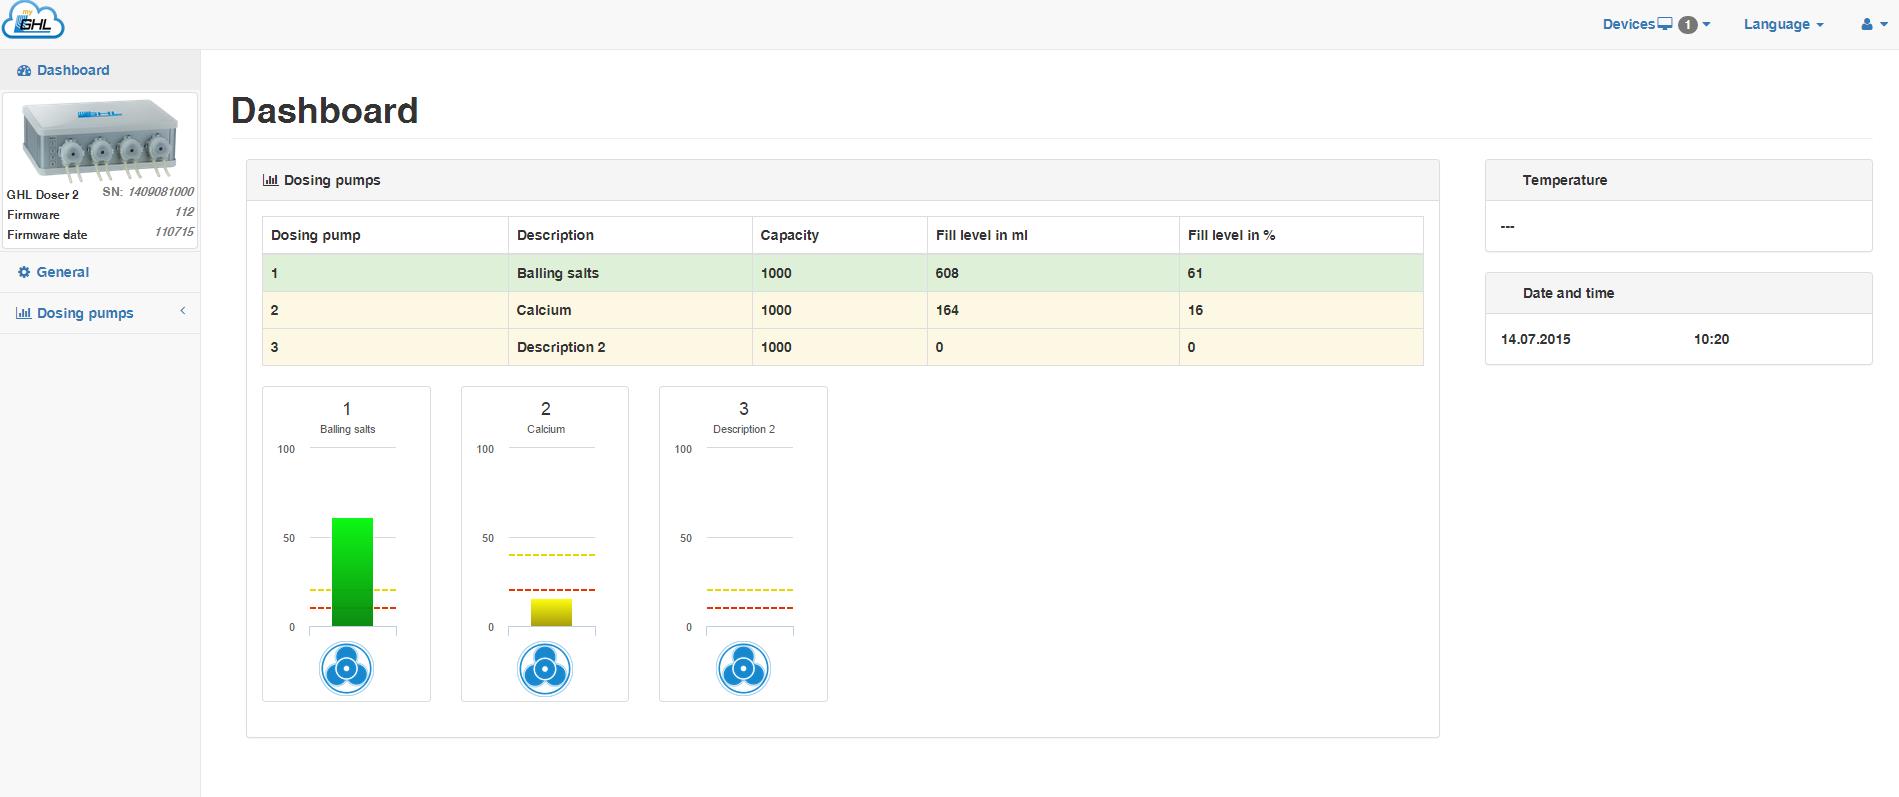
Task: Click the Description 2 table row
Action: (x=842, y=347)
